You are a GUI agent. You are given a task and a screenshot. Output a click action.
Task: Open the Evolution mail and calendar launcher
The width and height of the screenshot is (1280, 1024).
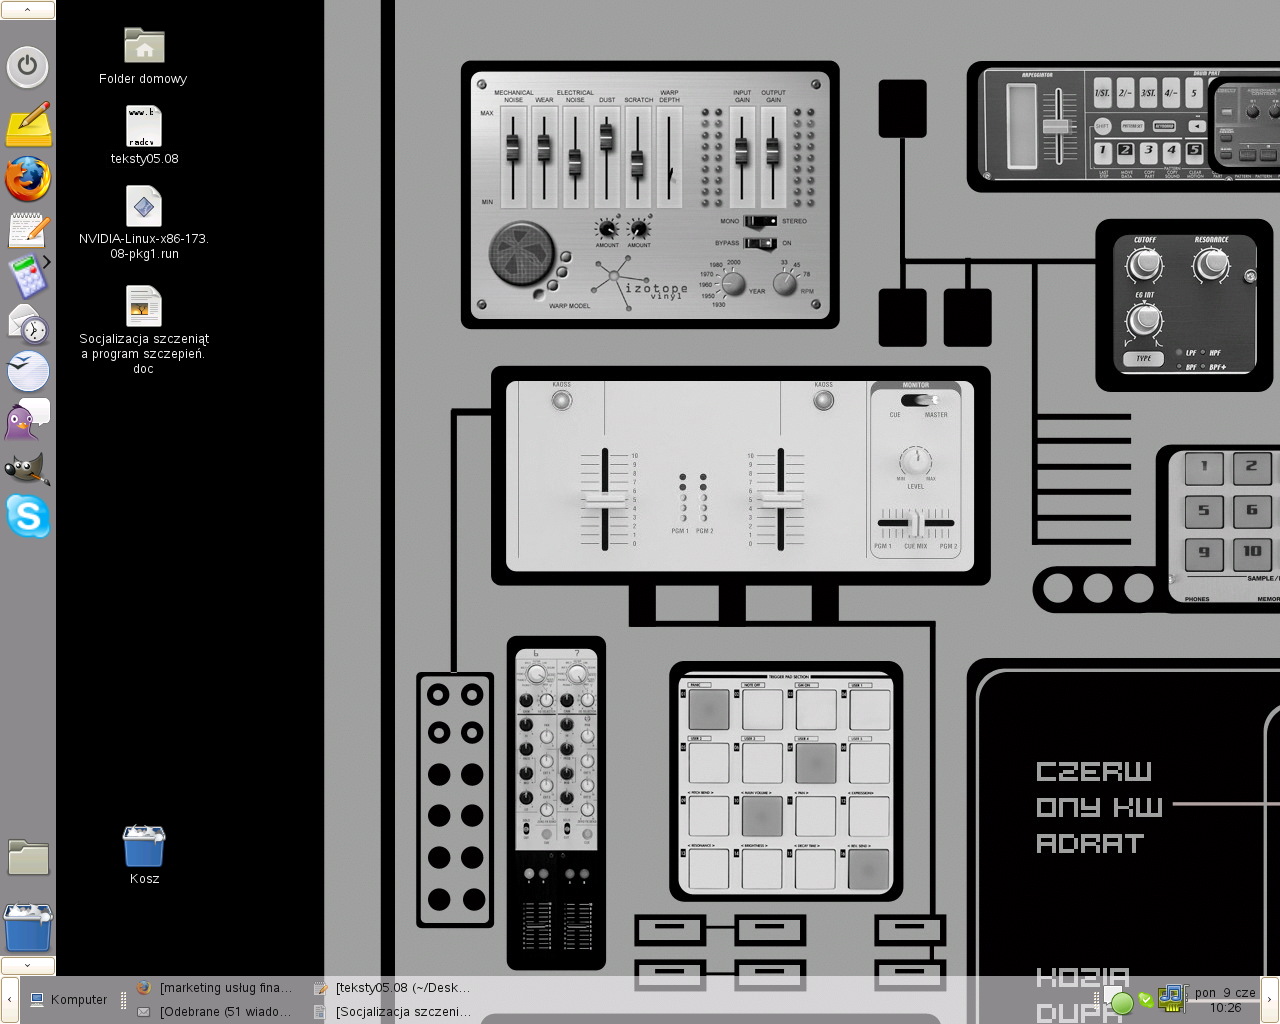(27, 324)
